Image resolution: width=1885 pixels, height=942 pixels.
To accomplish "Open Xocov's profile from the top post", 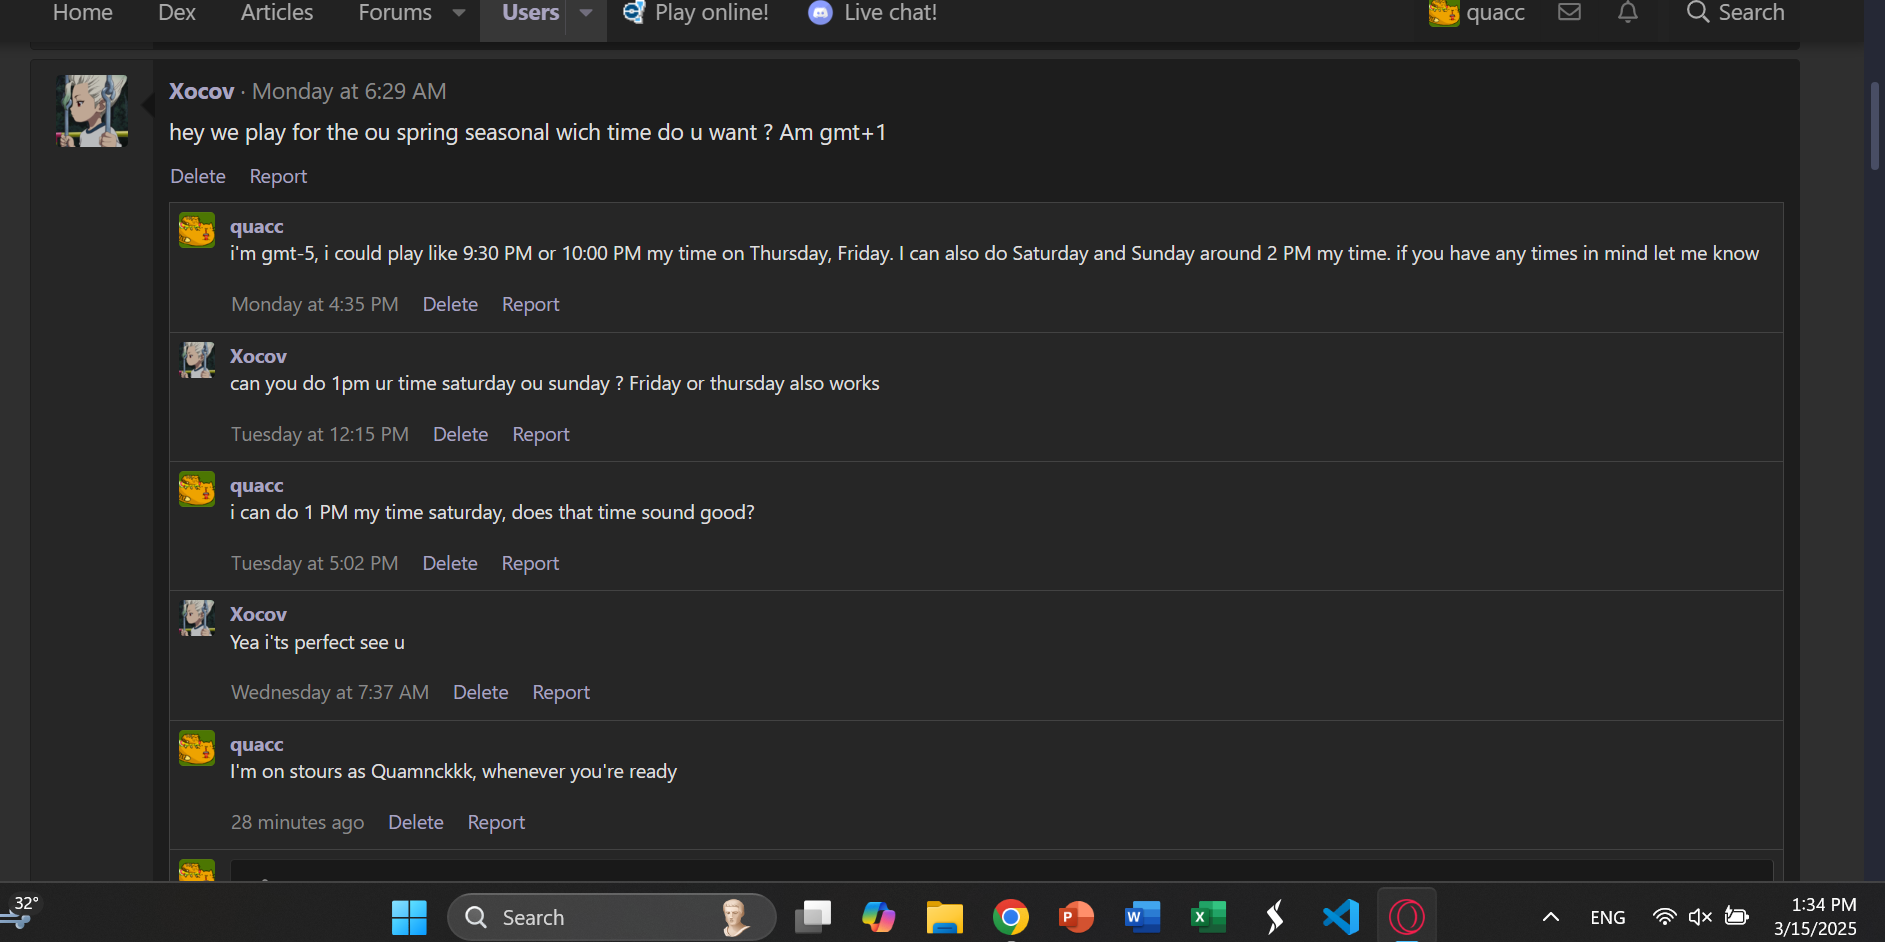I will (201, 91).
